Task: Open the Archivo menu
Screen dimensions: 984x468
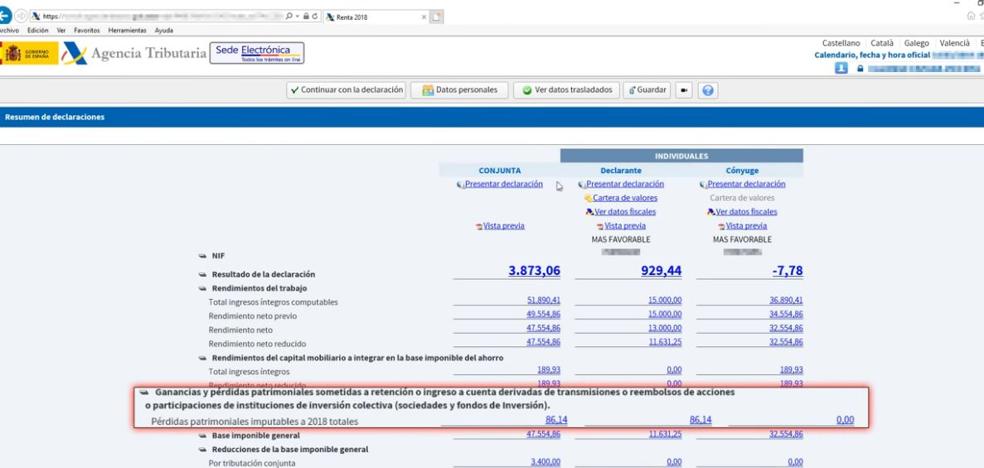Action: click(x=8, y=30)
